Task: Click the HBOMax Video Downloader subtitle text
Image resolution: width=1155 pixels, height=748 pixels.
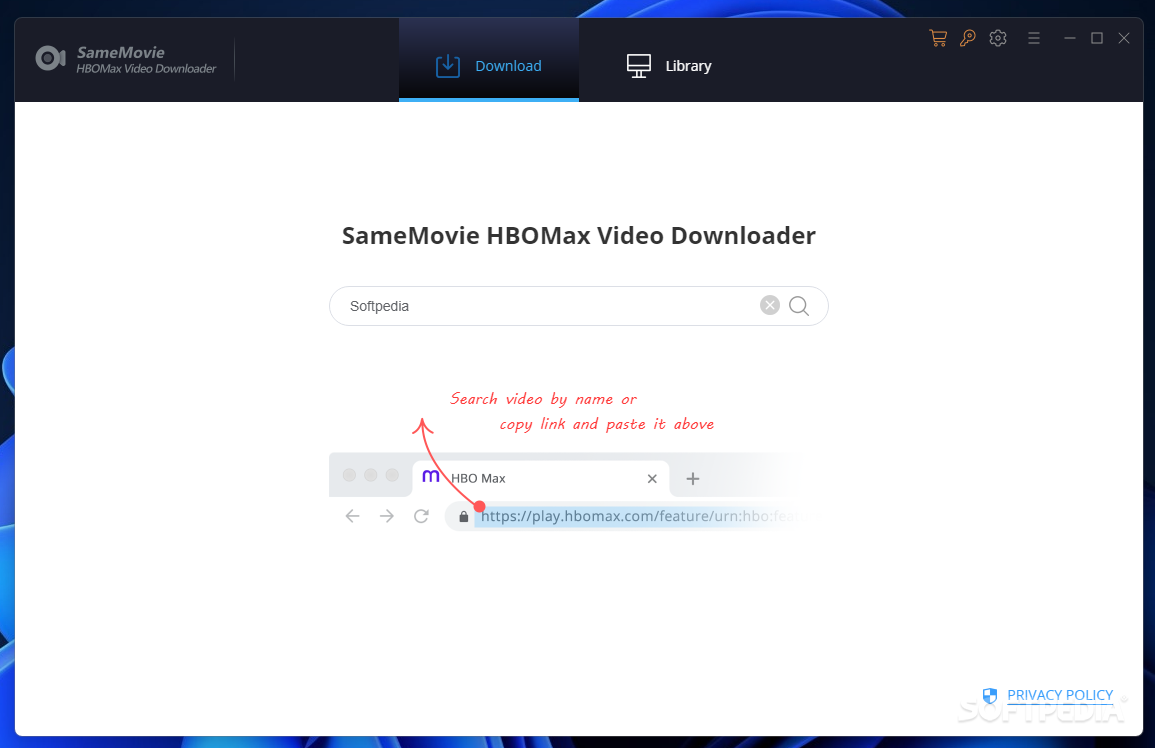Action: 147,69
